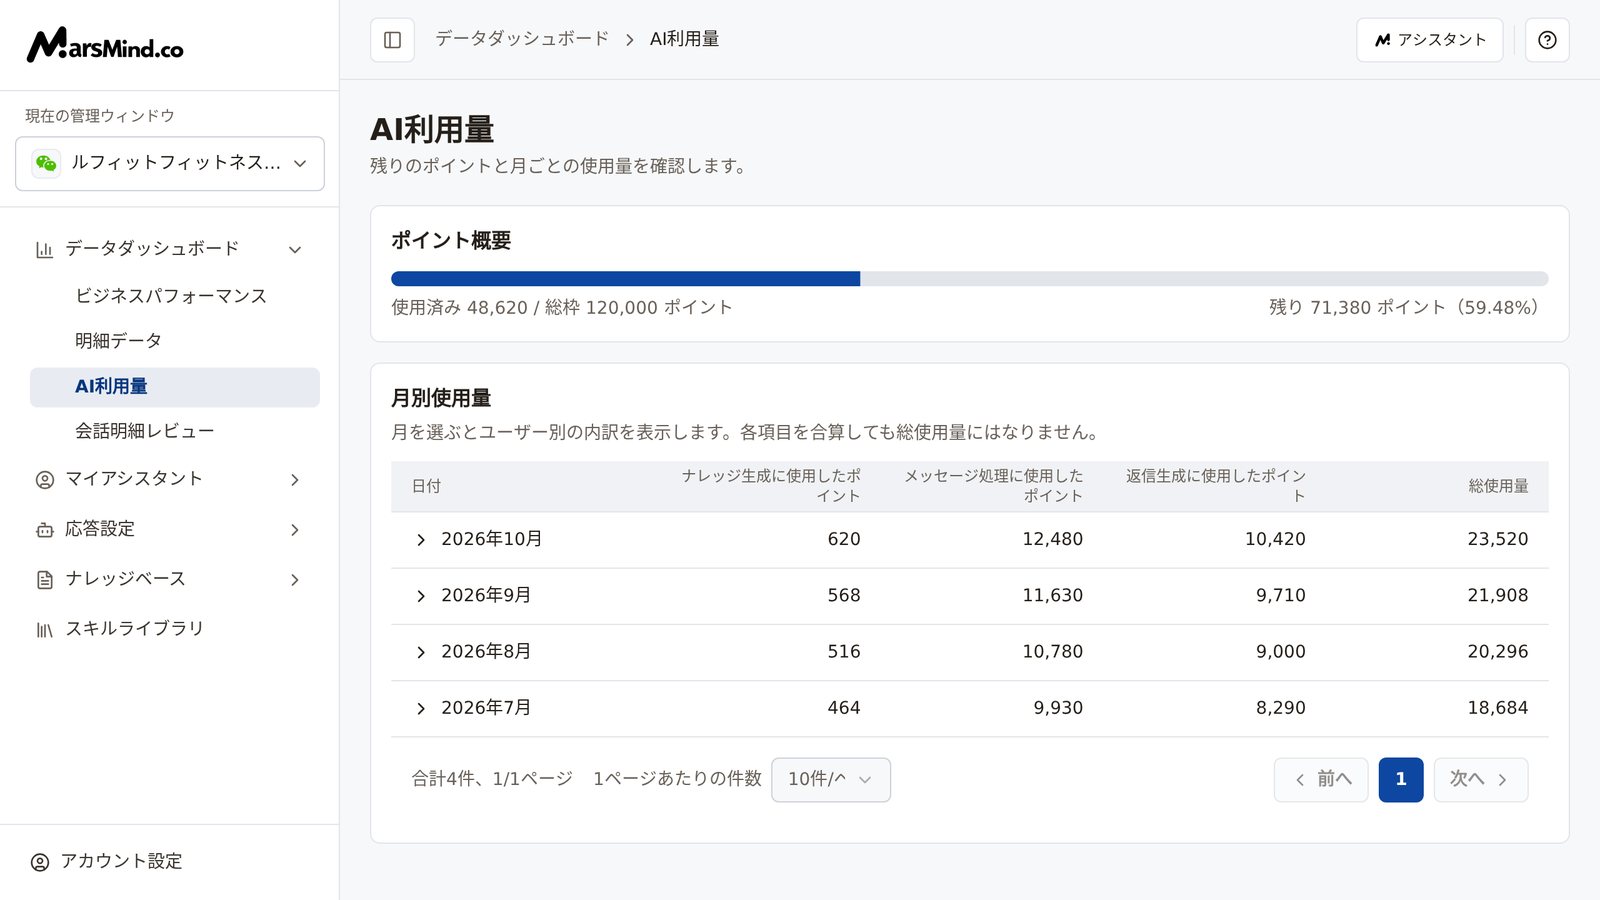Click the アカウント設定 user icon
1600x900 pixels.
40,862
